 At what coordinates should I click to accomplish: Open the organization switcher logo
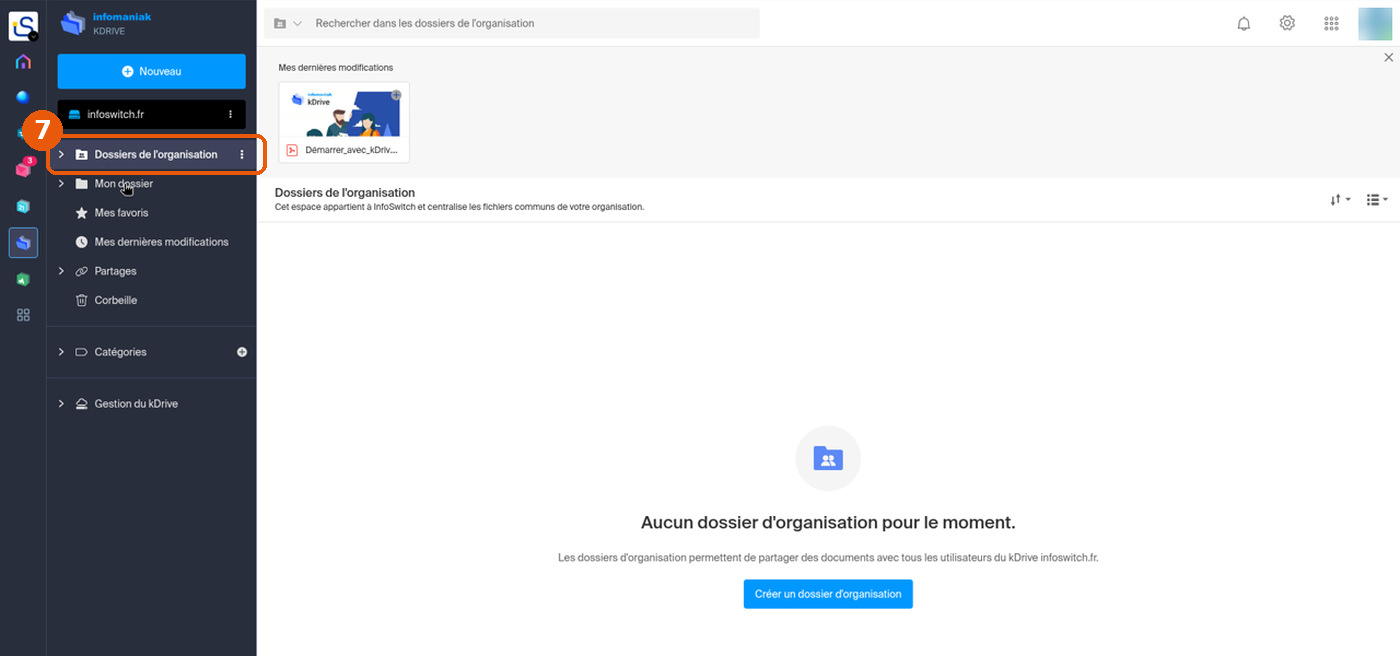[x=23, y=26]
